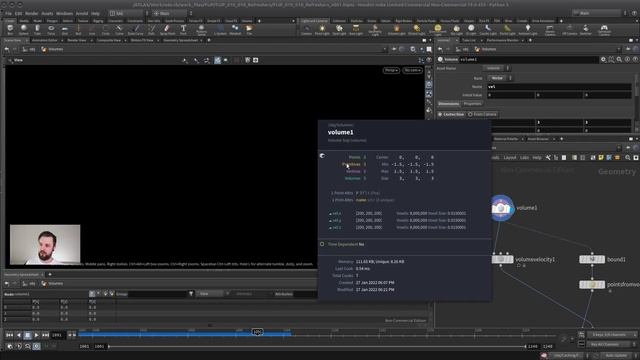Click the volumevelocity1 node
The width and height of the screenshot is (640, 360).
pos(502,259)
